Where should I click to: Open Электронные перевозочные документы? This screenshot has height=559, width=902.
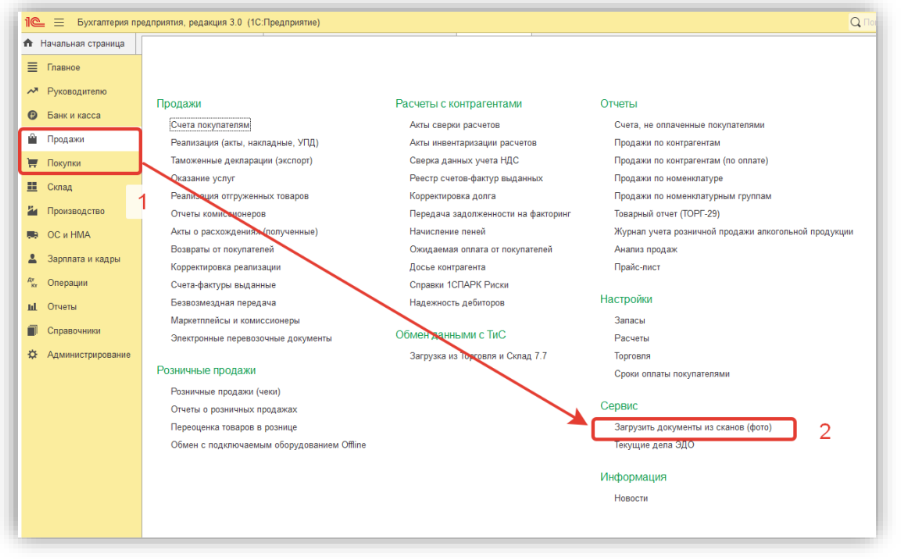[251, 338]
